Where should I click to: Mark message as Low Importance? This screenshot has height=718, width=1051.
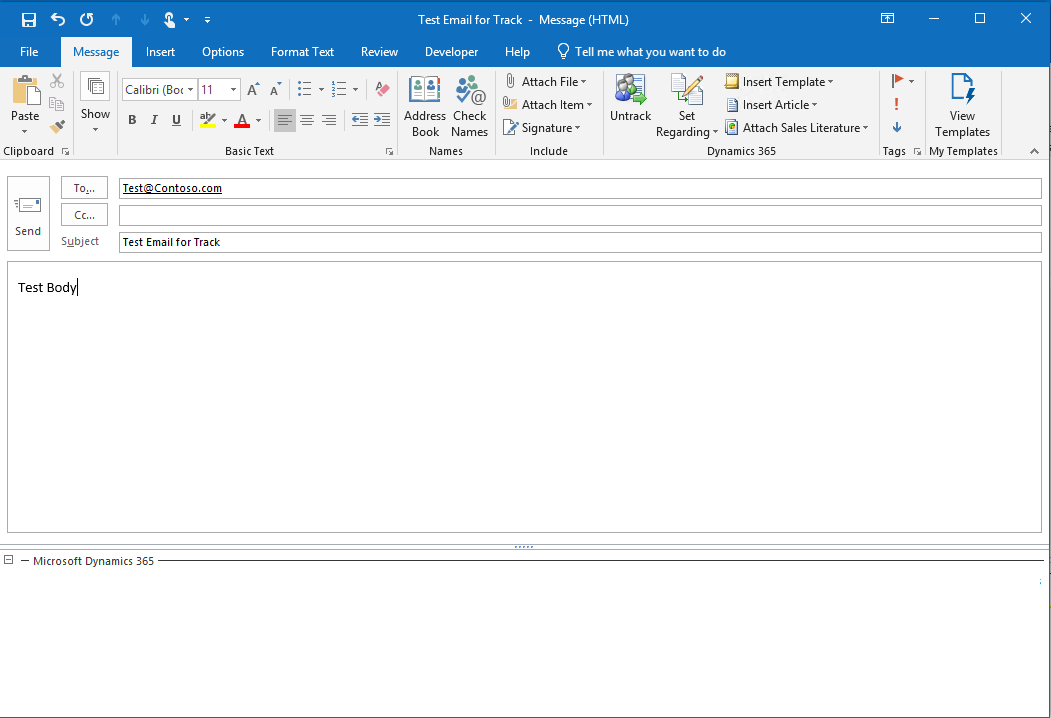[x=897, y=127]
